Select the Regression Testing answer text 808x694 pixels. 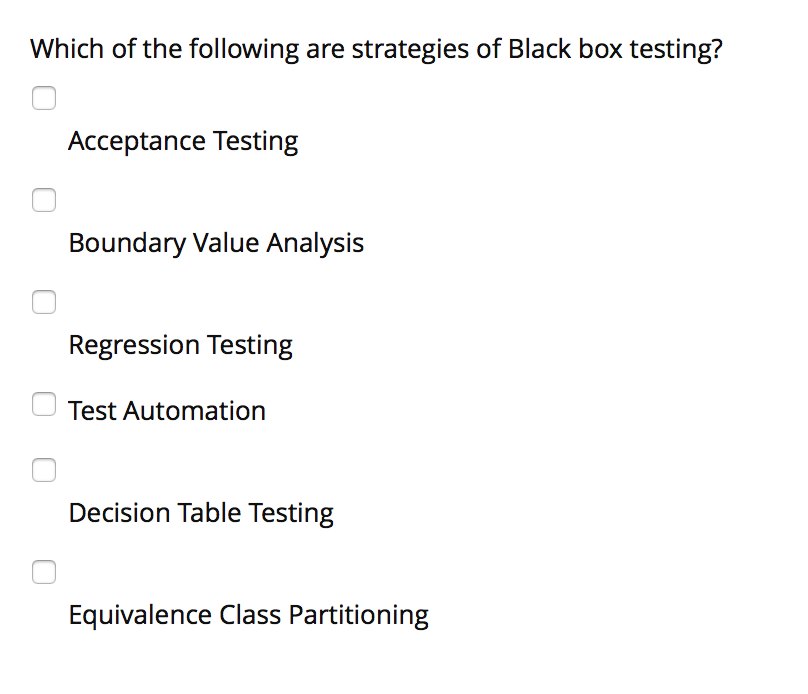pos(180,345)
